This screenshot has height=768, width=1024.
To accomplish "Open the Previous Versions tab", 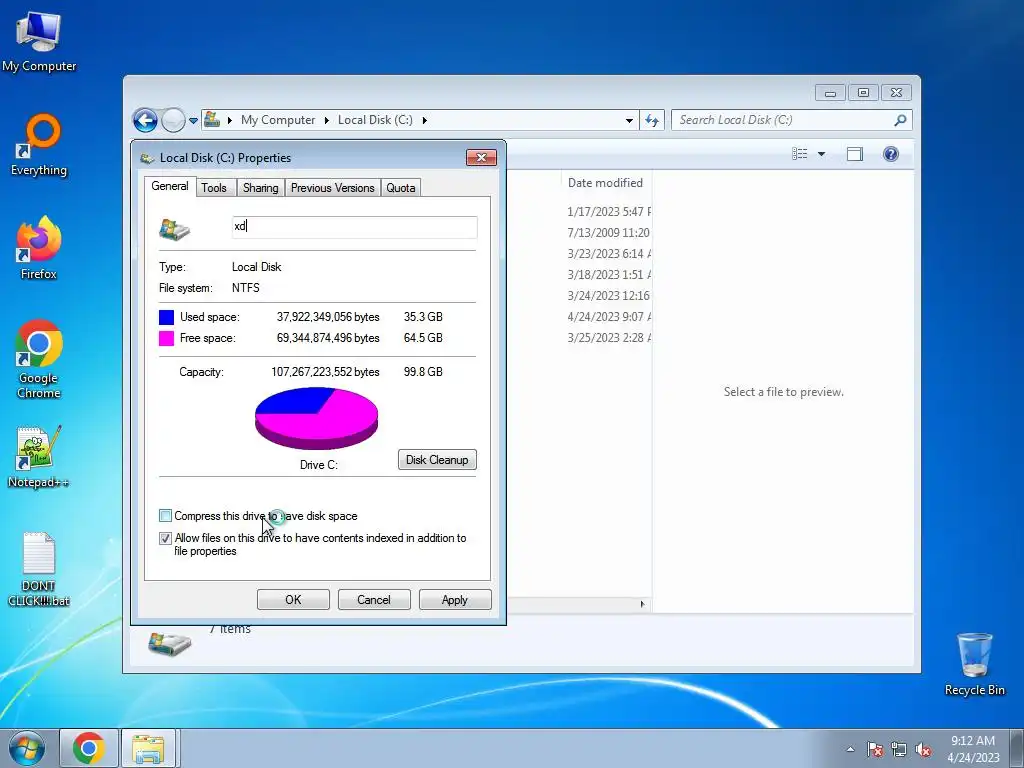I will 332,188.
